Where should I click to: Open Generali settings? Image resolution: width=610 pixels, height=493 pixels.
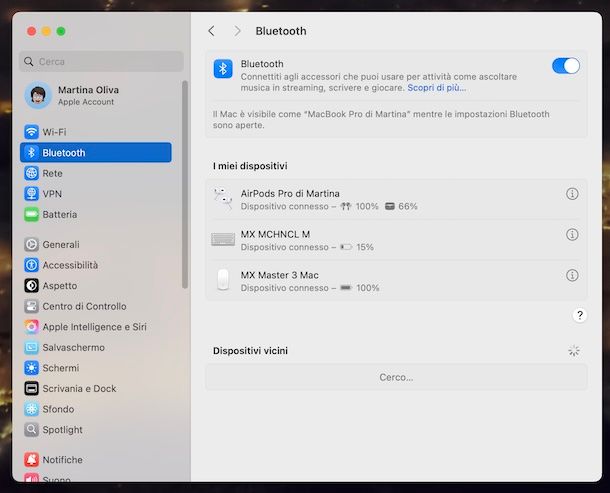pyautogui.click(x=95, y=244)
